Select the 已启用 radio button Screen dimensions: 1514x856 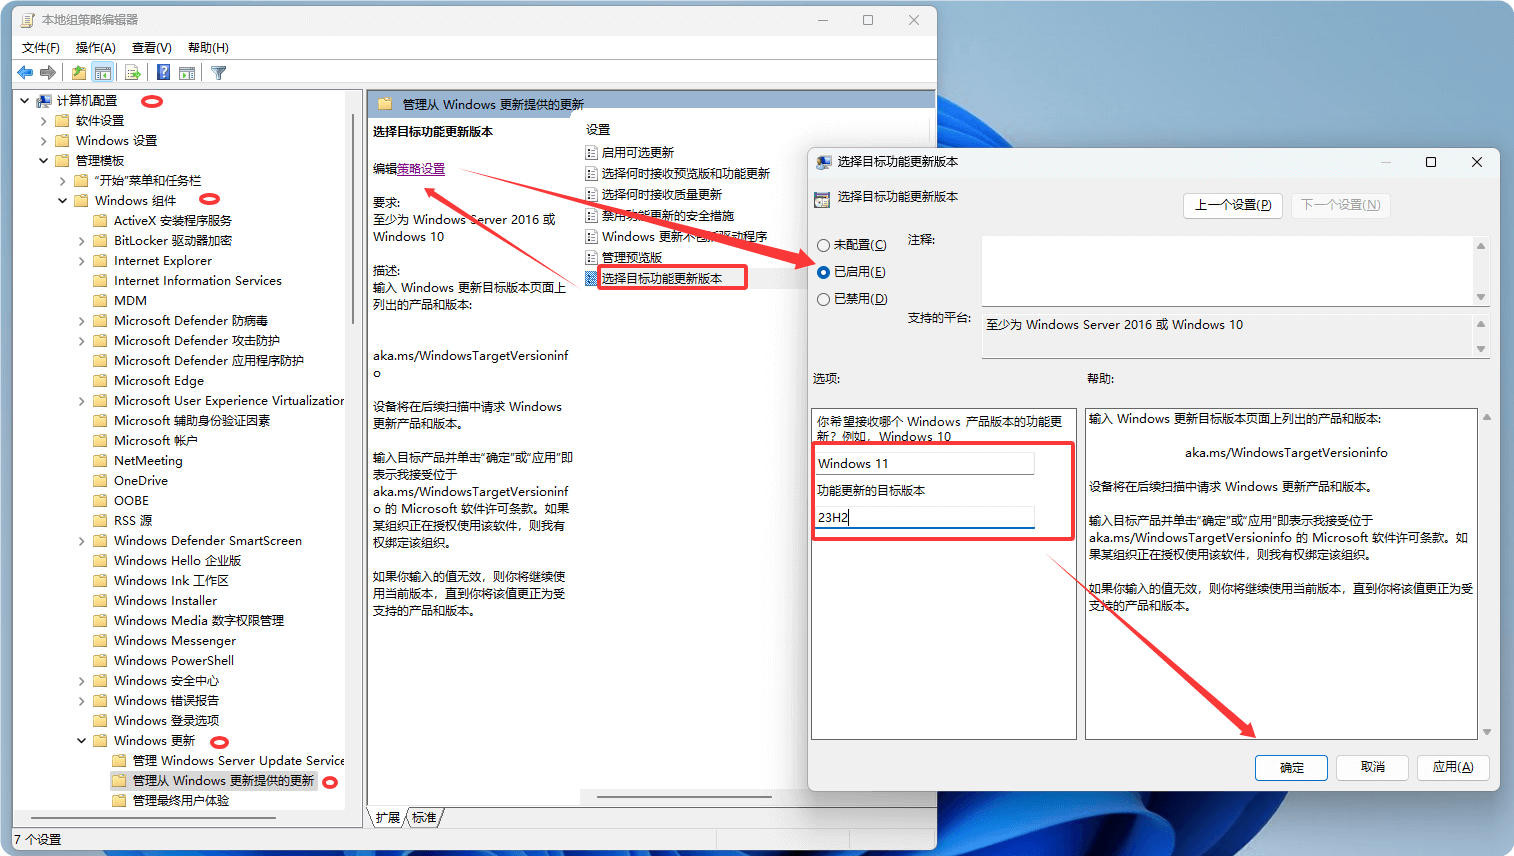pyautogui.click(x=823, y=272)
